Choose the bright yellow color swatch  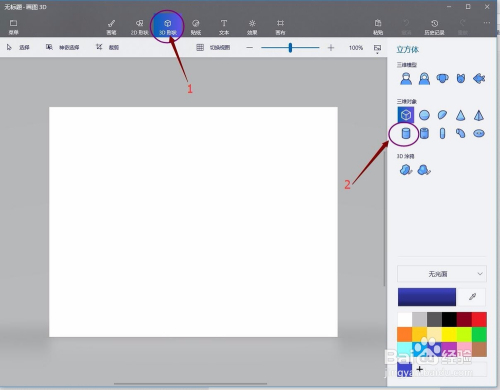pyautogui.click(x=449, y=334)
